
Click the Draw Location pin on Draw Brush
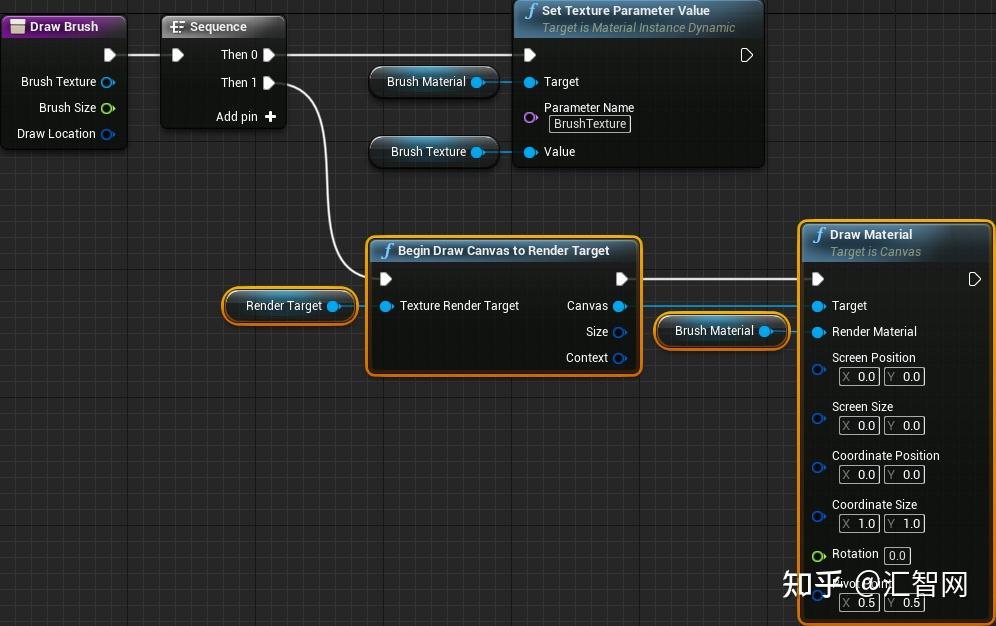click(x=108, y=134)
